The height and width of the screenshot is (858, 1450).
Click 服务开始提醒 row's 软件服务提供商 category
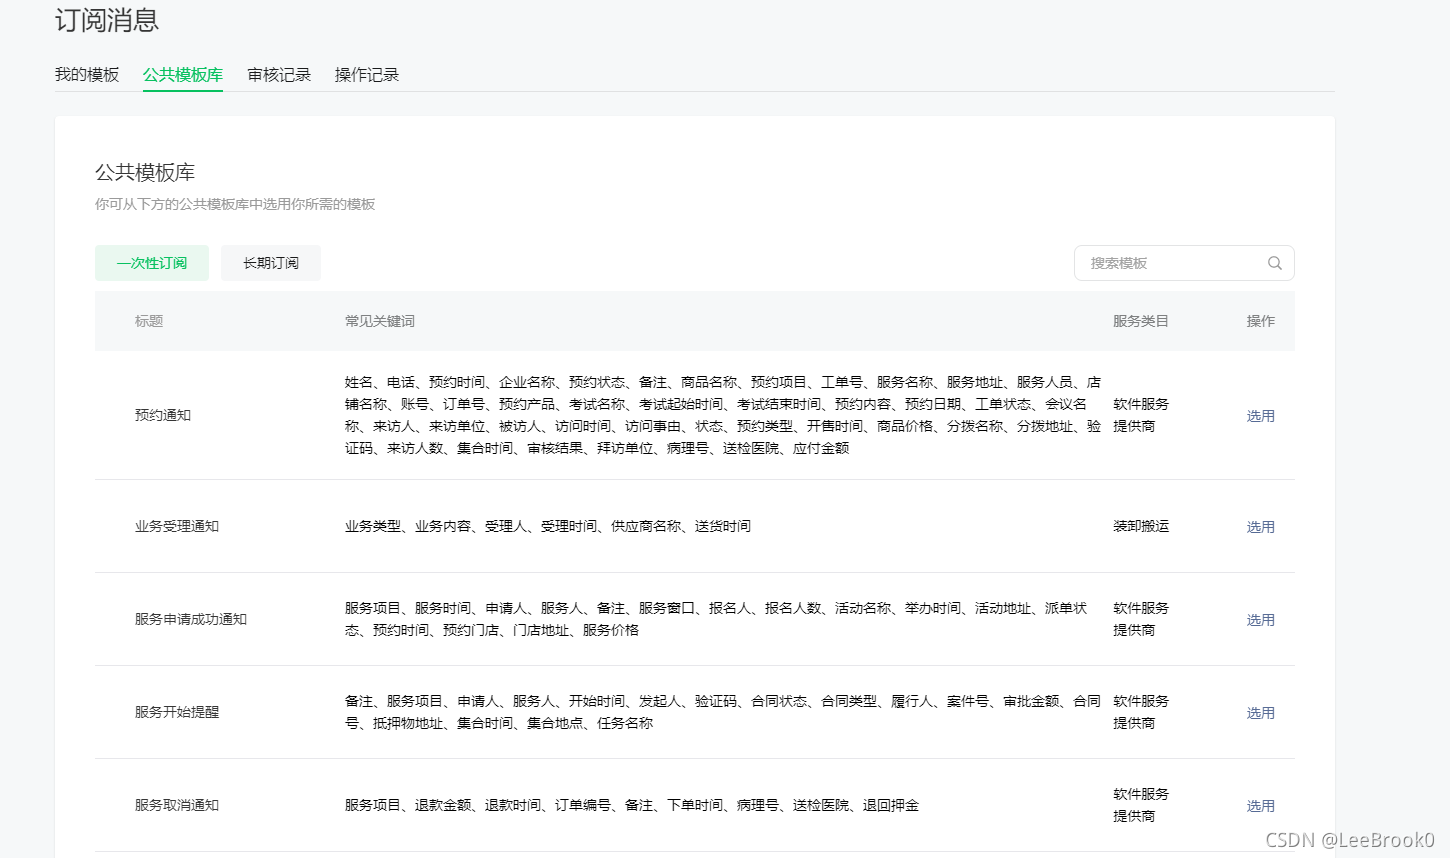tap(1141, 712)
